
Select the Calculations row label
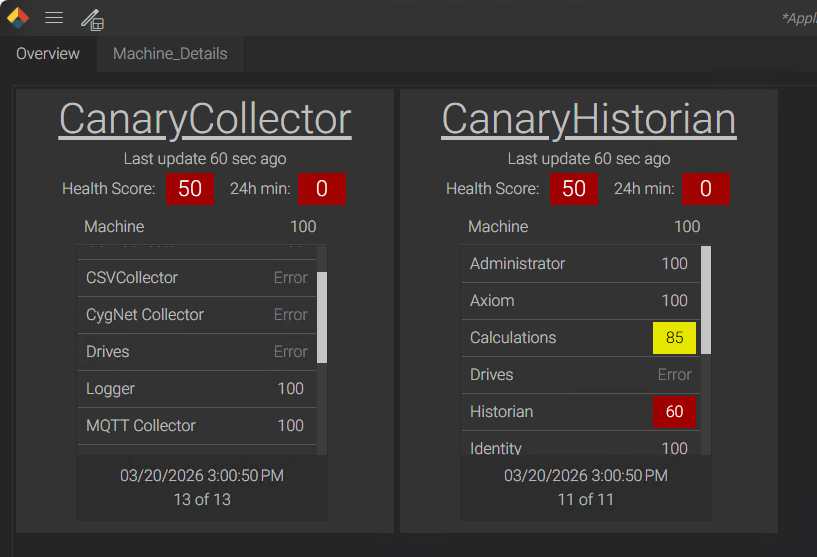point(513,338)
